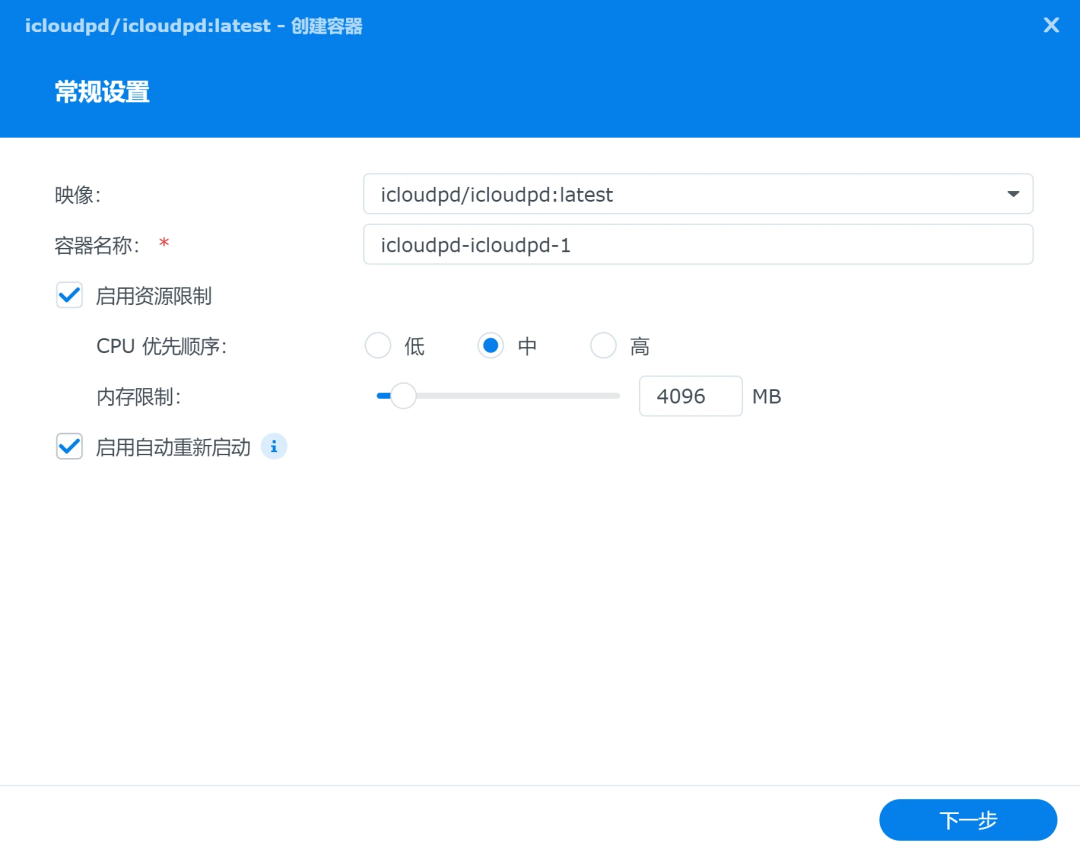Click the CPU 优先顺序 label text

click(x=162, y=346)
